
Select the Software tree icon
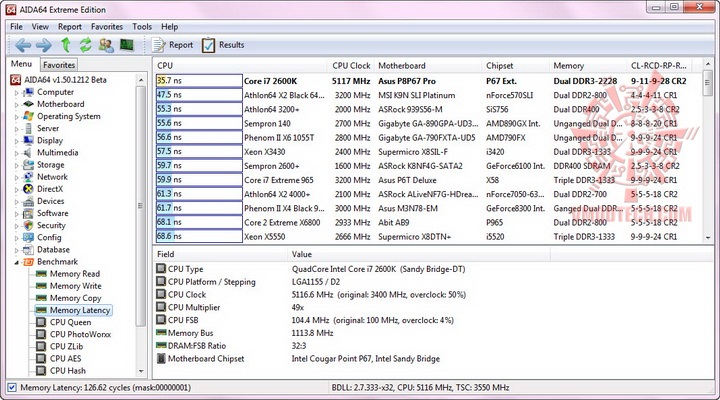[28, 213]
